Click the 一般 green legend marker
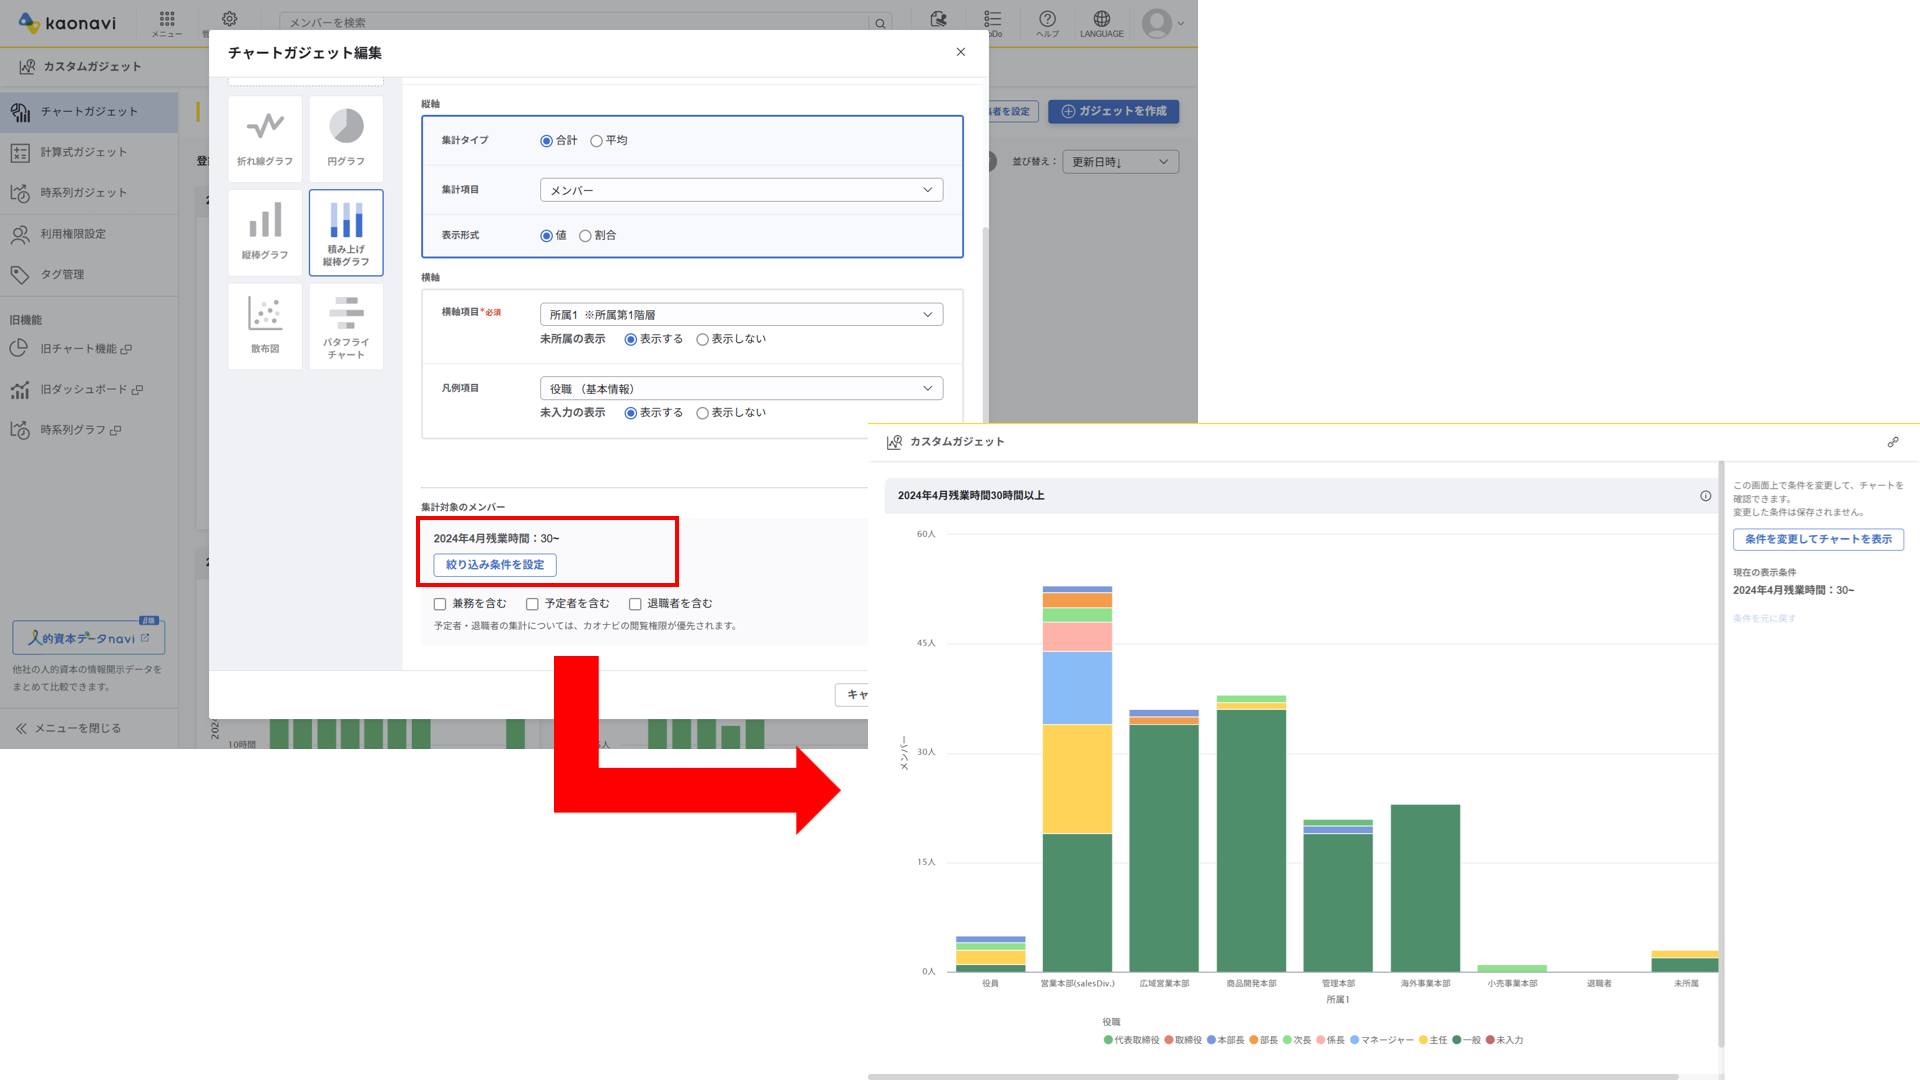 pos(1457,1040)
